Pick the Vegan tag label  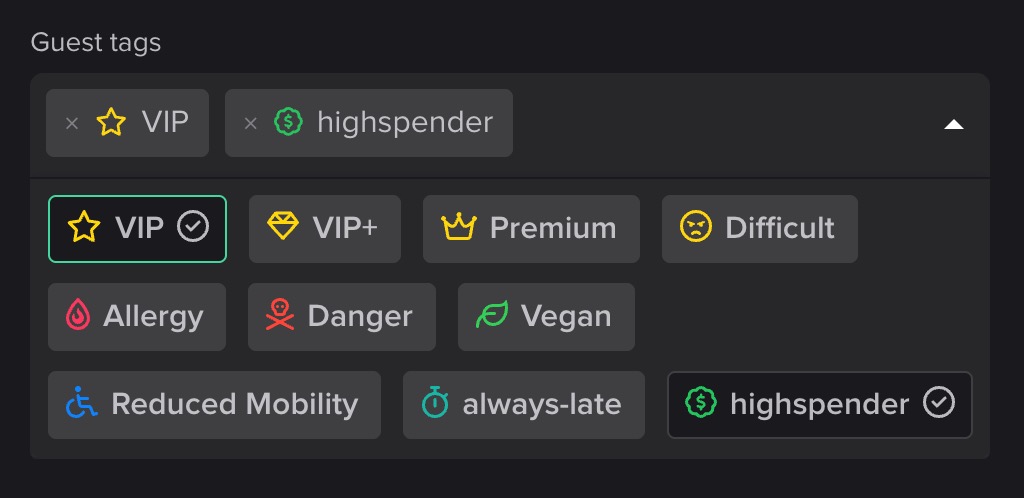(566, 316)
